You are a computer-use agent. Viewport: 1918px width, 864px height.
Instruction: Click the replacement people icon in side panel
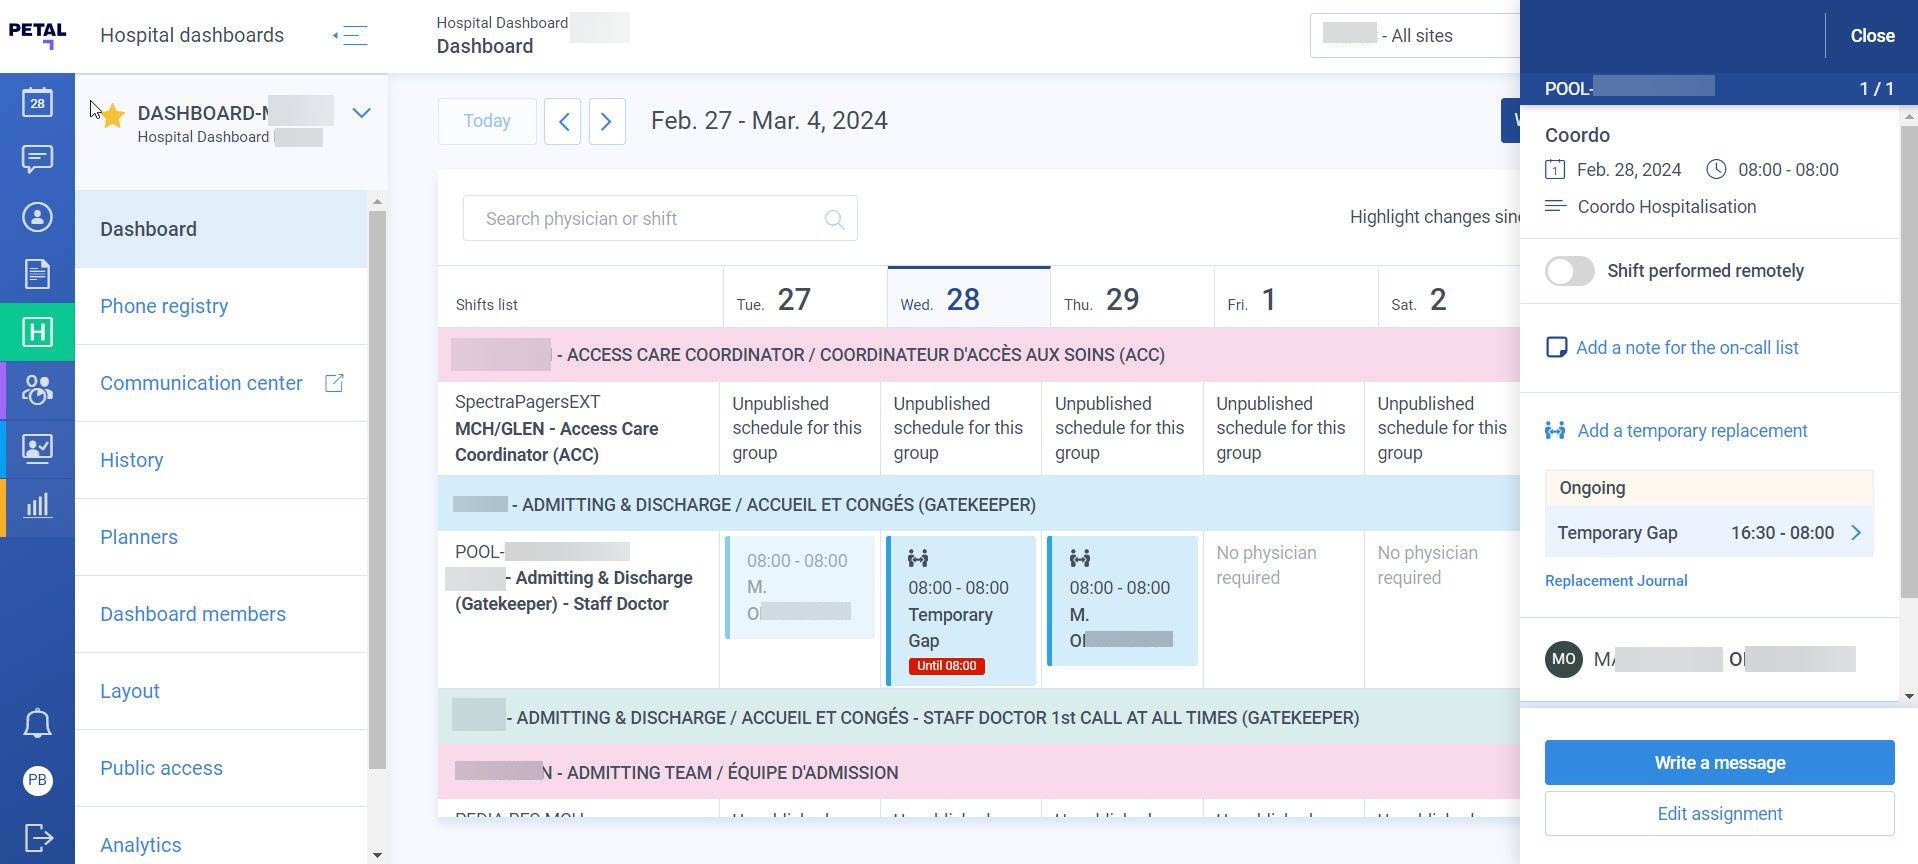click(x=1555, y=431)
